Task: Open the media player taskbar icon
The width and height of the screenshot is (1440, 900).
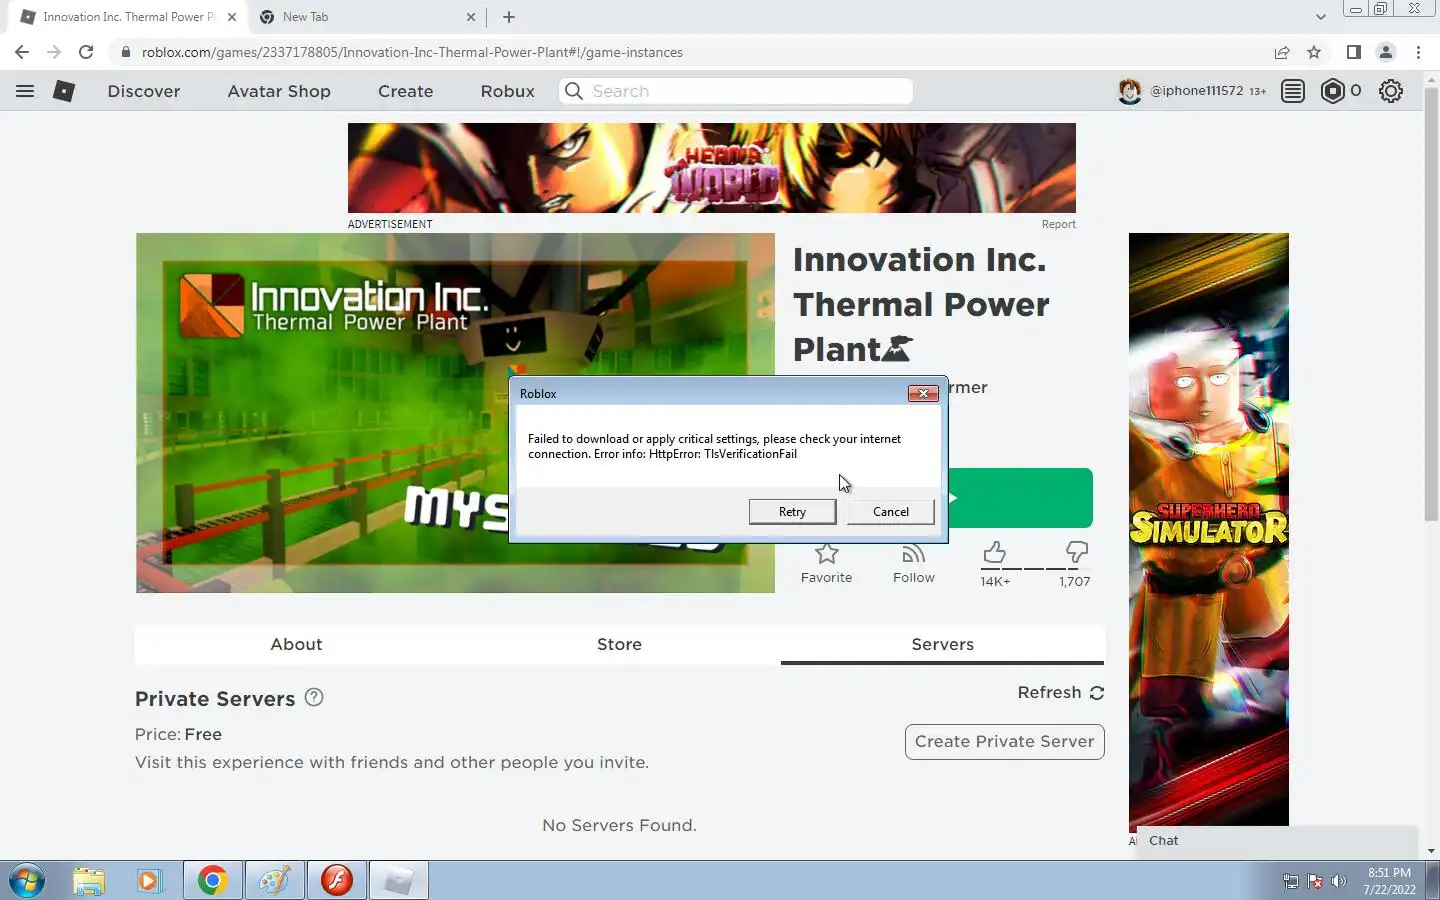Action: pos(150,881)
